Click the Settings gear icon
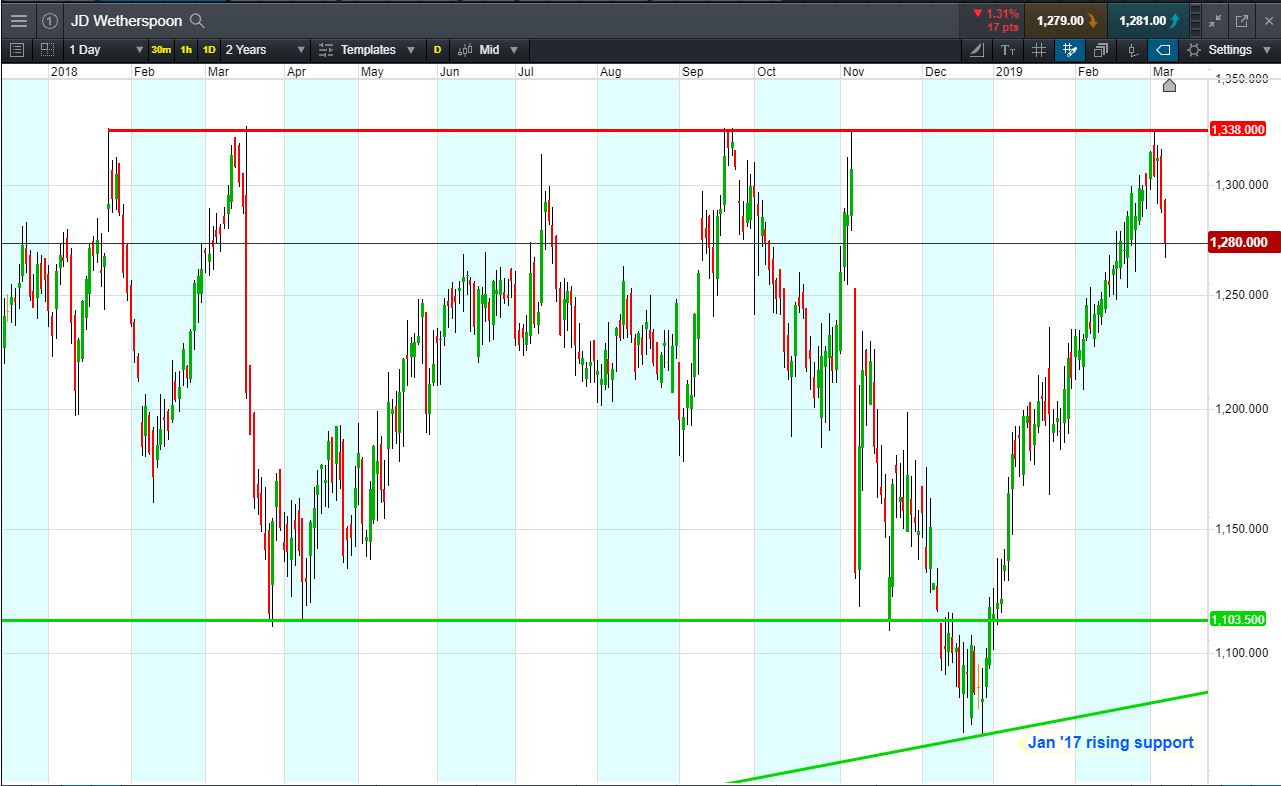 point(1194,50)
